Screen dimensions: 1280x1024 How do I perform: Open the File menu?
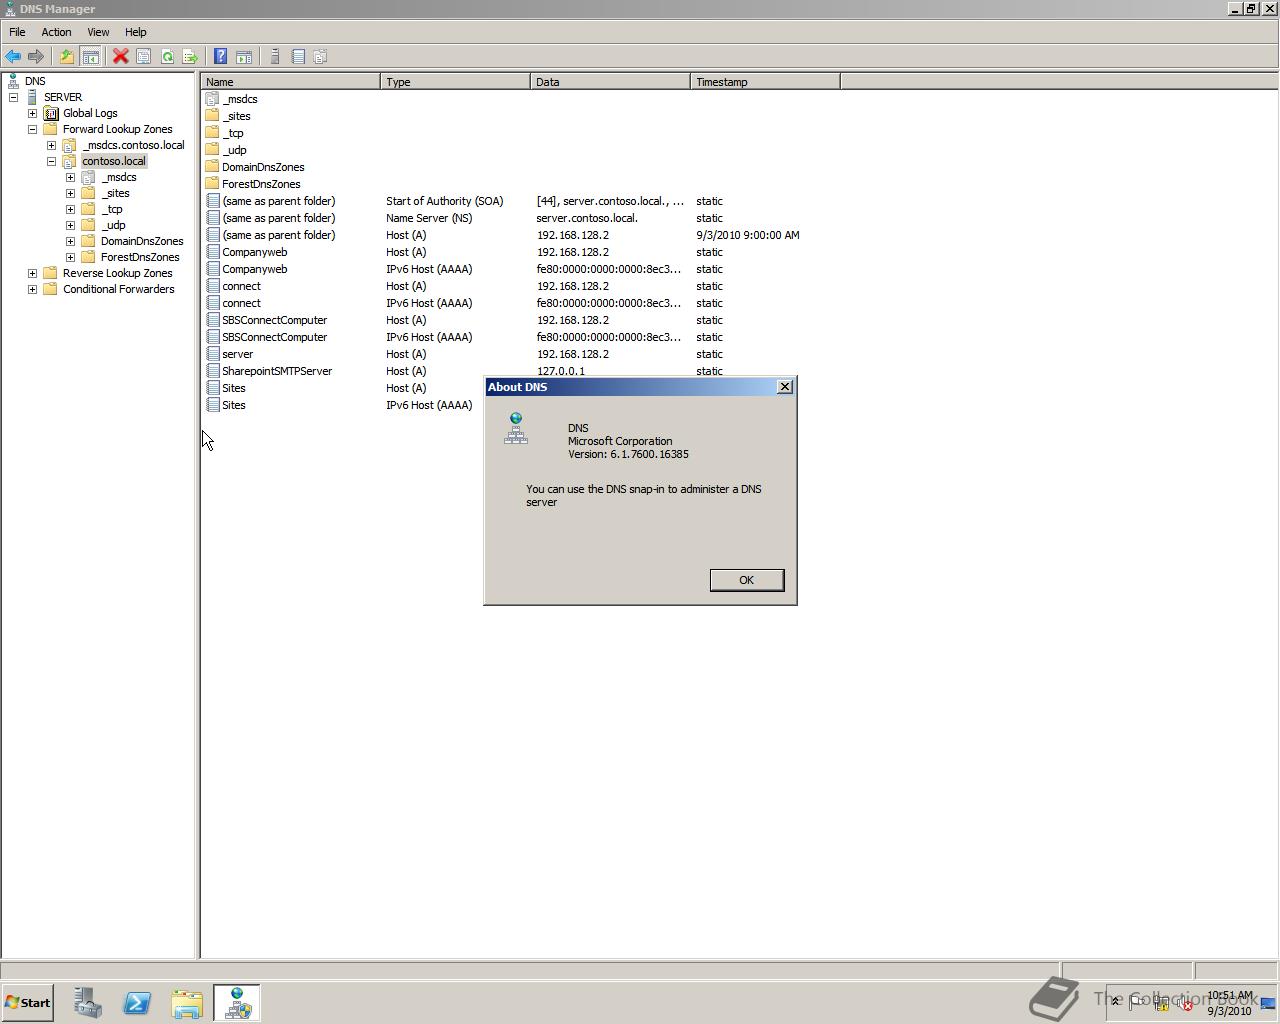[17, 32]
